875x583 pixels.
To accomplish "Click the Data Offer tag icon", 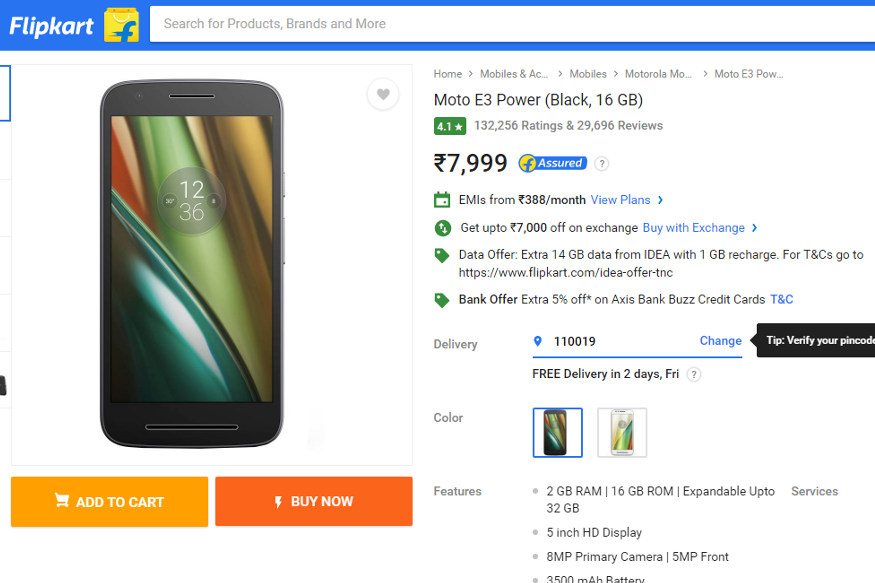I will click(x=441, y=255).
